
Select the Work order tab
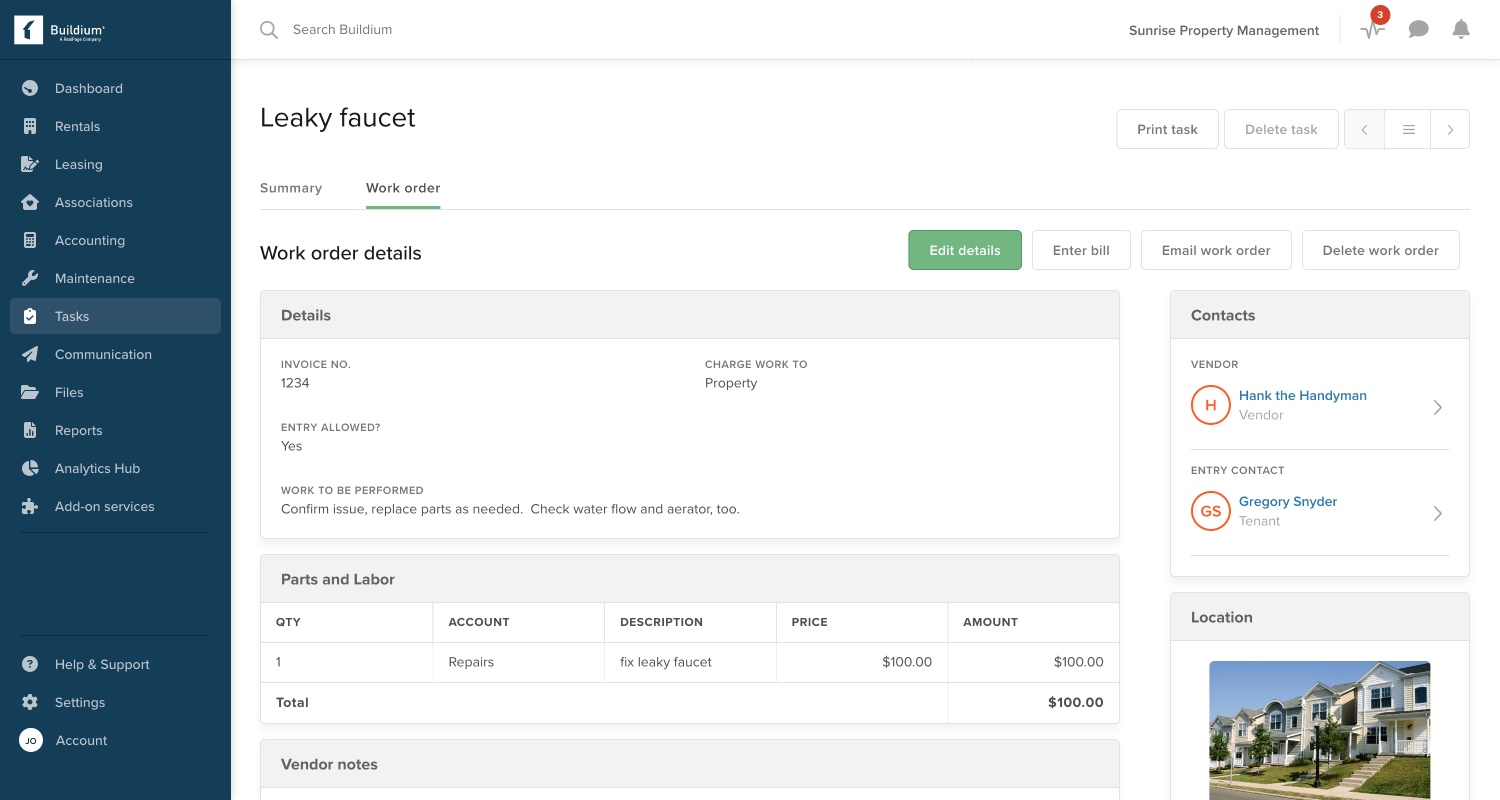point(403,188)
